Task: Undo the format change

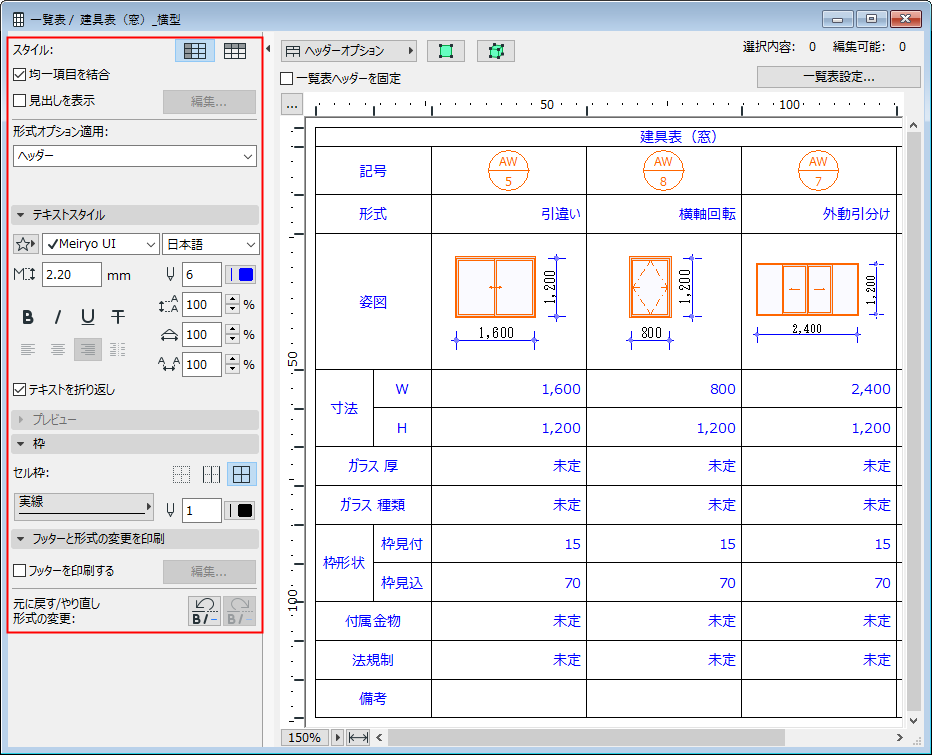Action: pos(204,611)
